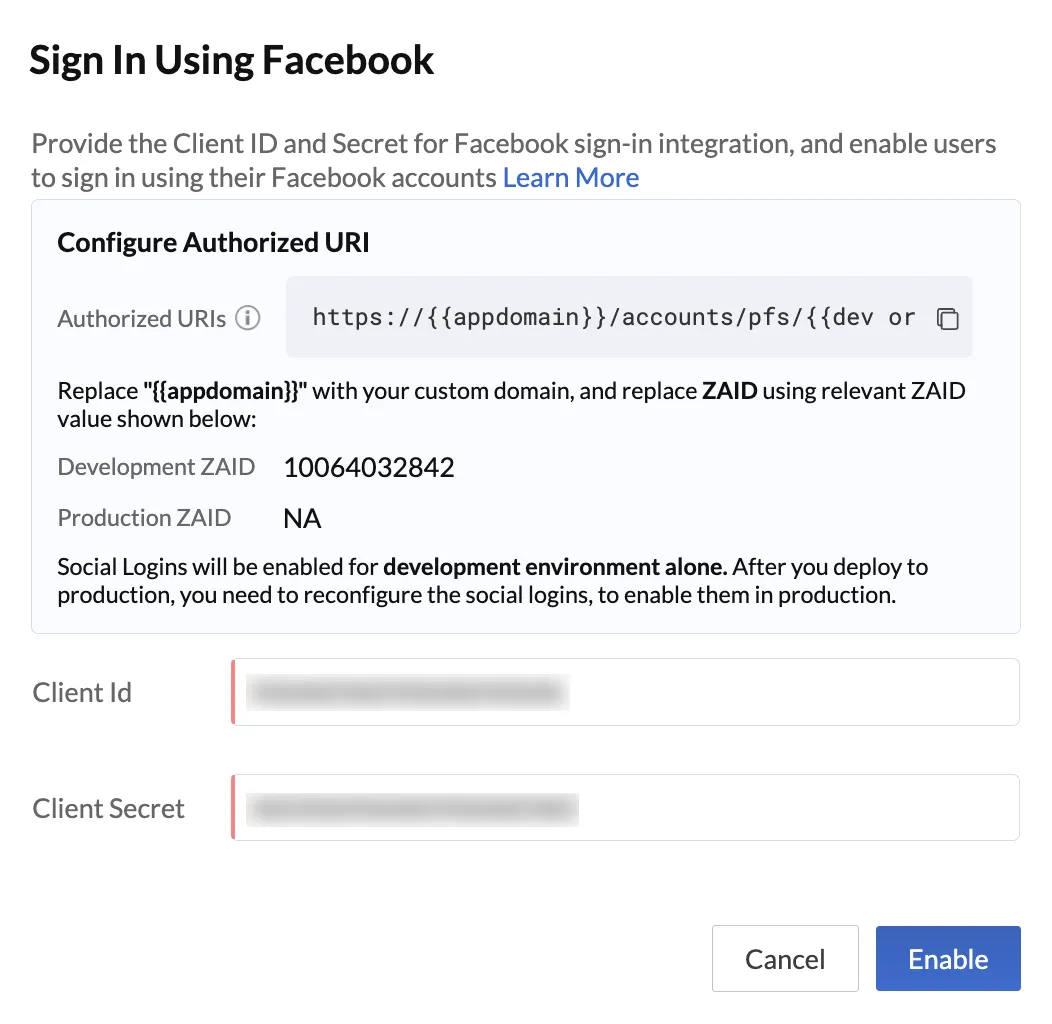Image resolution: width=1052 pixels, height=1024 pixels.
Task: Enable Facebook sign-in with the blue button
Action: tap(948, 958)
